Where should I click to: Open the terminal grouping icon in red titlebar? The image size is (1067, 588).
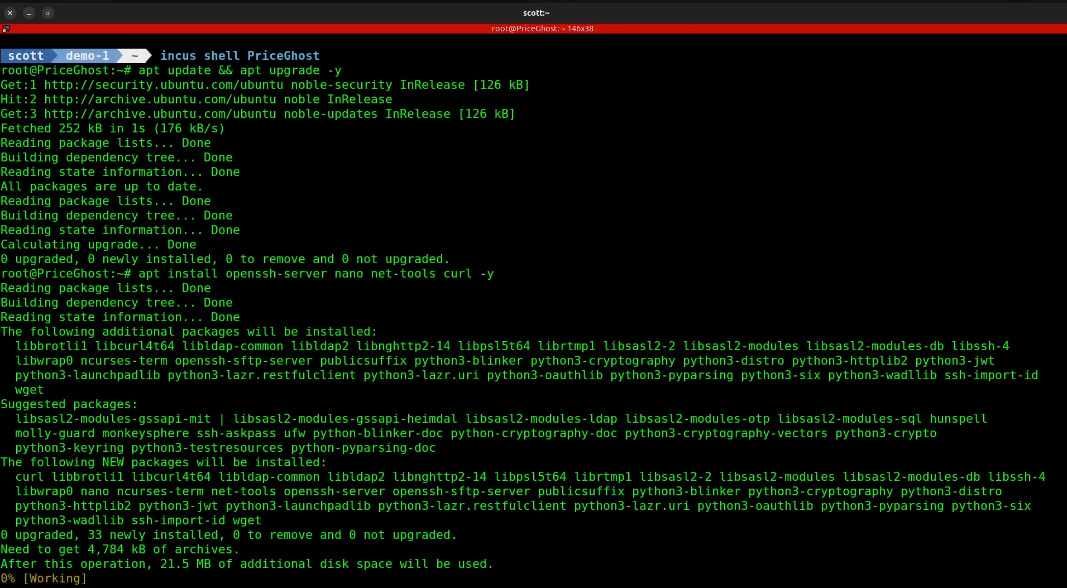tap(6, 29)
